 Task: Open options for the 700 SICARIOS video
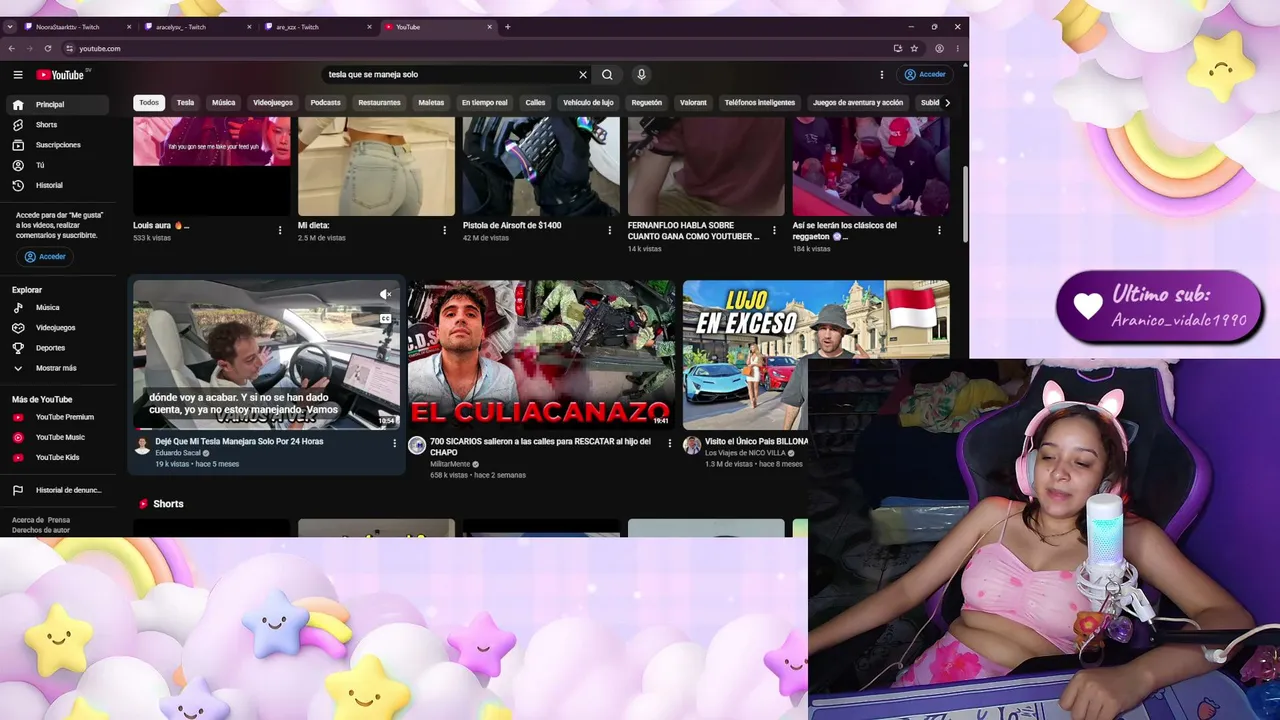[670, 443]
